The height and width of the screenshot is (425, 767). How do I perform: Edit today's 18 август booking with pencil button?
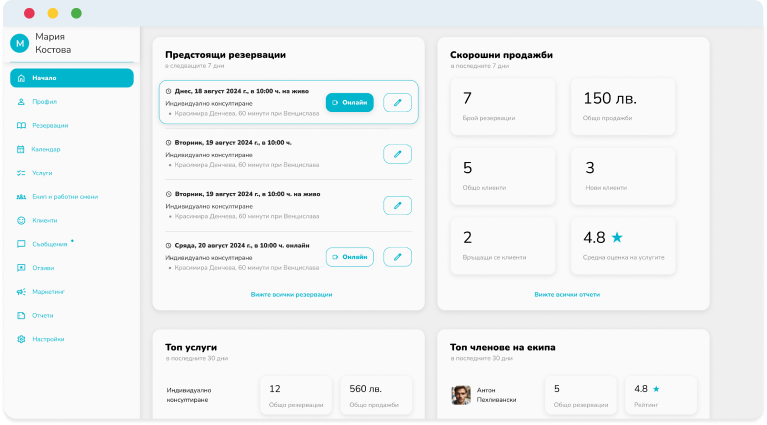[397, 102]
